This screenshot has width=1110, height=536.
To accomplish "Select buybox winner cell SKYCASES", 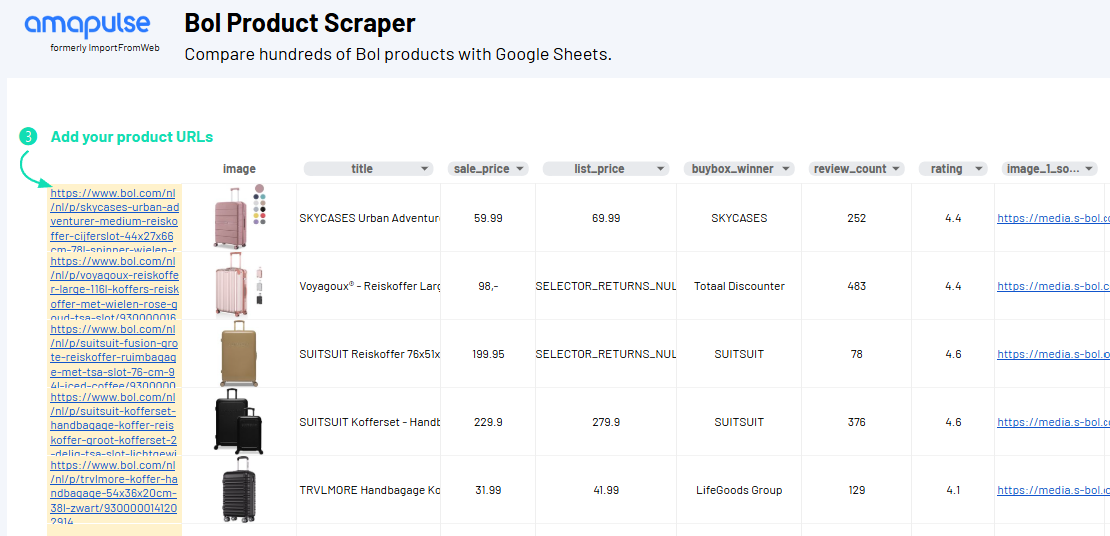I will click(x=739, y=218).
